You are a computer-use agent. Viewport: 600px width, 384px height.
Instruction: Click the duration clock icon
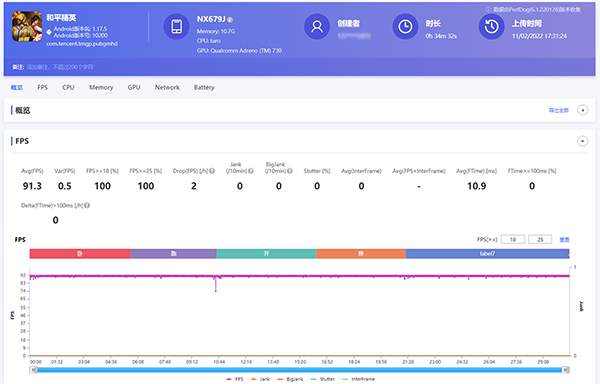(x=405, y=26)
